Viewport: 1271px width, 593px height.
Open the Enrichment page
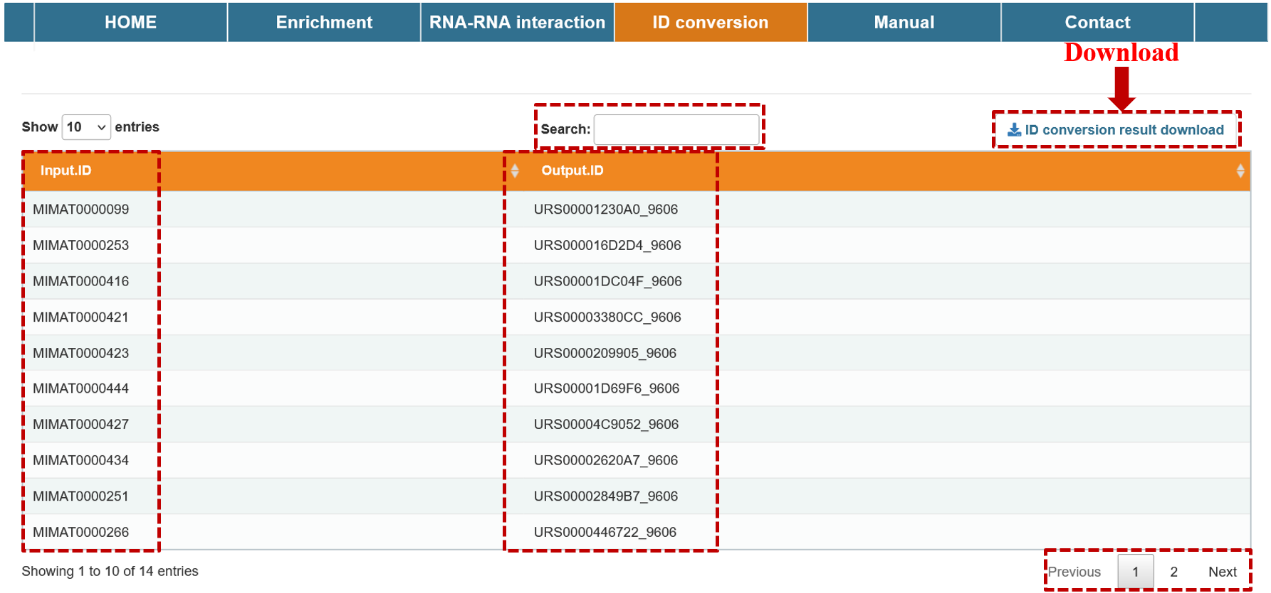pos(323,21)
